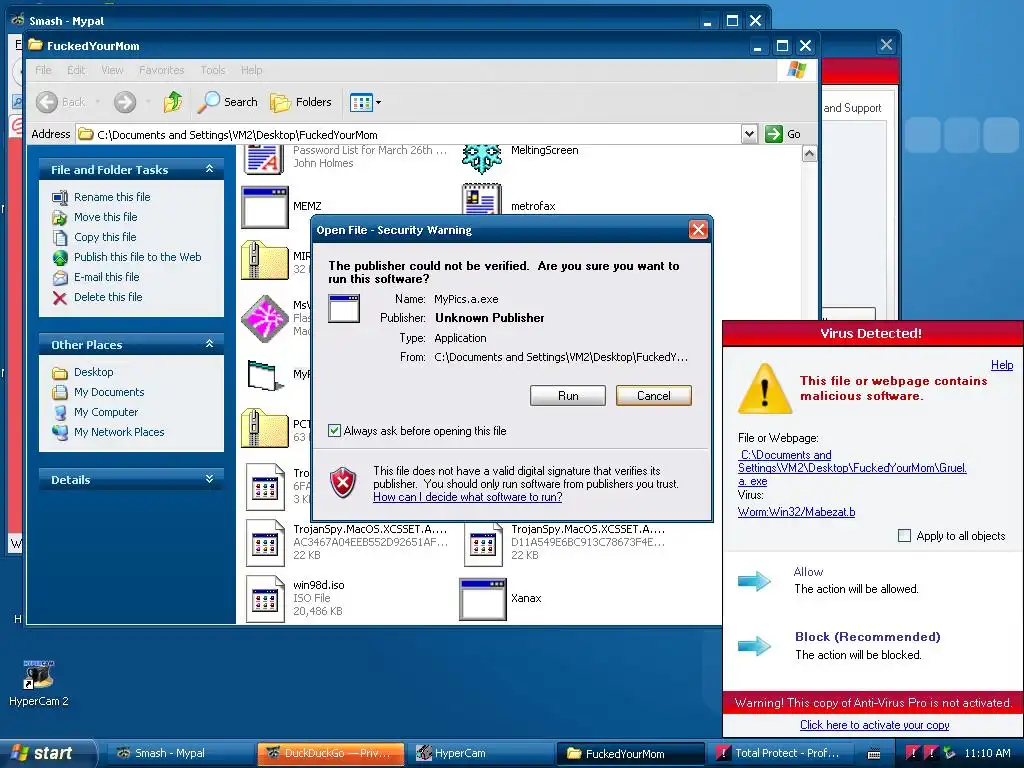The width and height of the screenshot is (1024, 768).
Task: Click the address path field
Action: pyautogui.click(x=409, y=135)
